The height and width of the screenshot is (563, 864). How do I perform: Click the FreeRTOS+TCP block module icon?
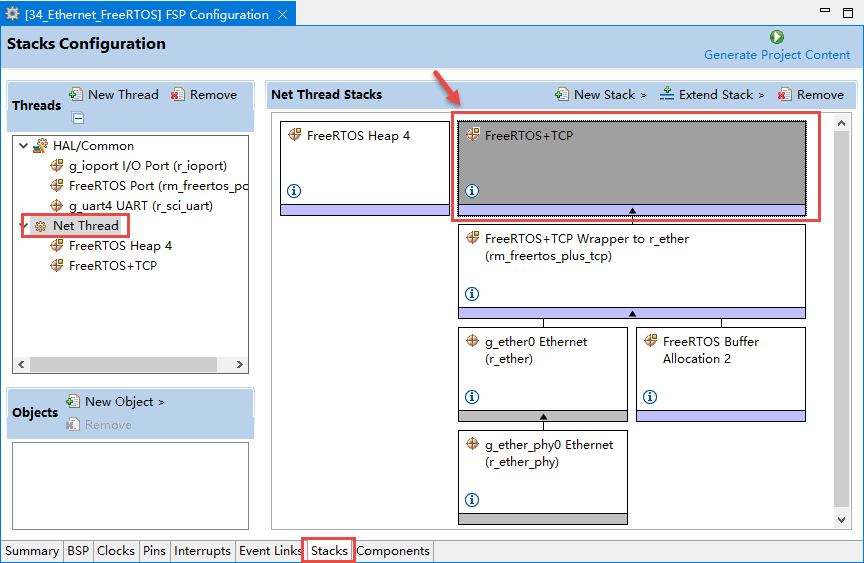[473, 134]
